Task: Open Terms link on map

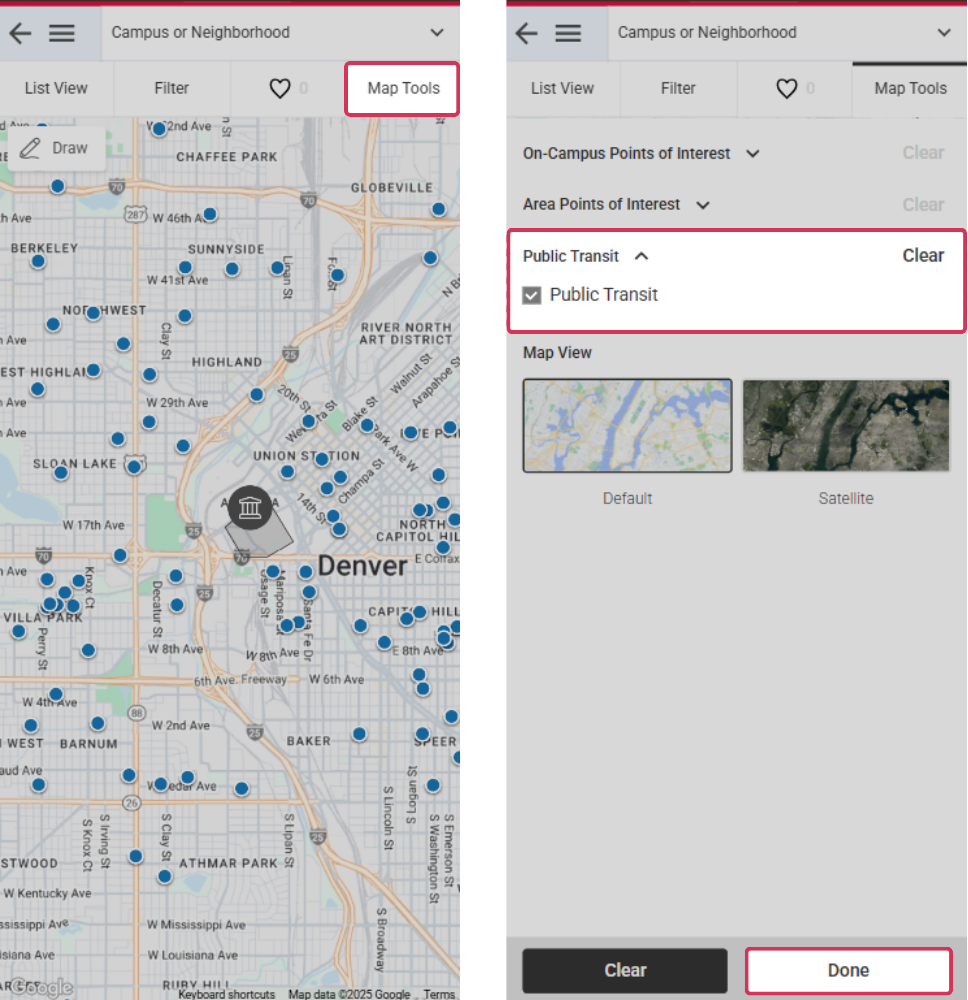Action: 439,994
